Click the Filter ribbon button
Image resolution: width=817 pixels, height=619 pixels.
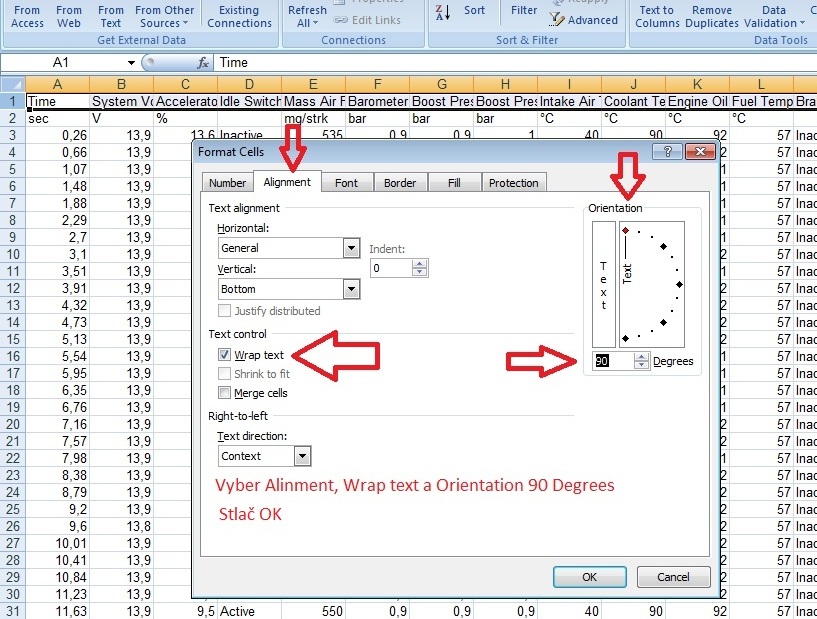tap(523, 10)
